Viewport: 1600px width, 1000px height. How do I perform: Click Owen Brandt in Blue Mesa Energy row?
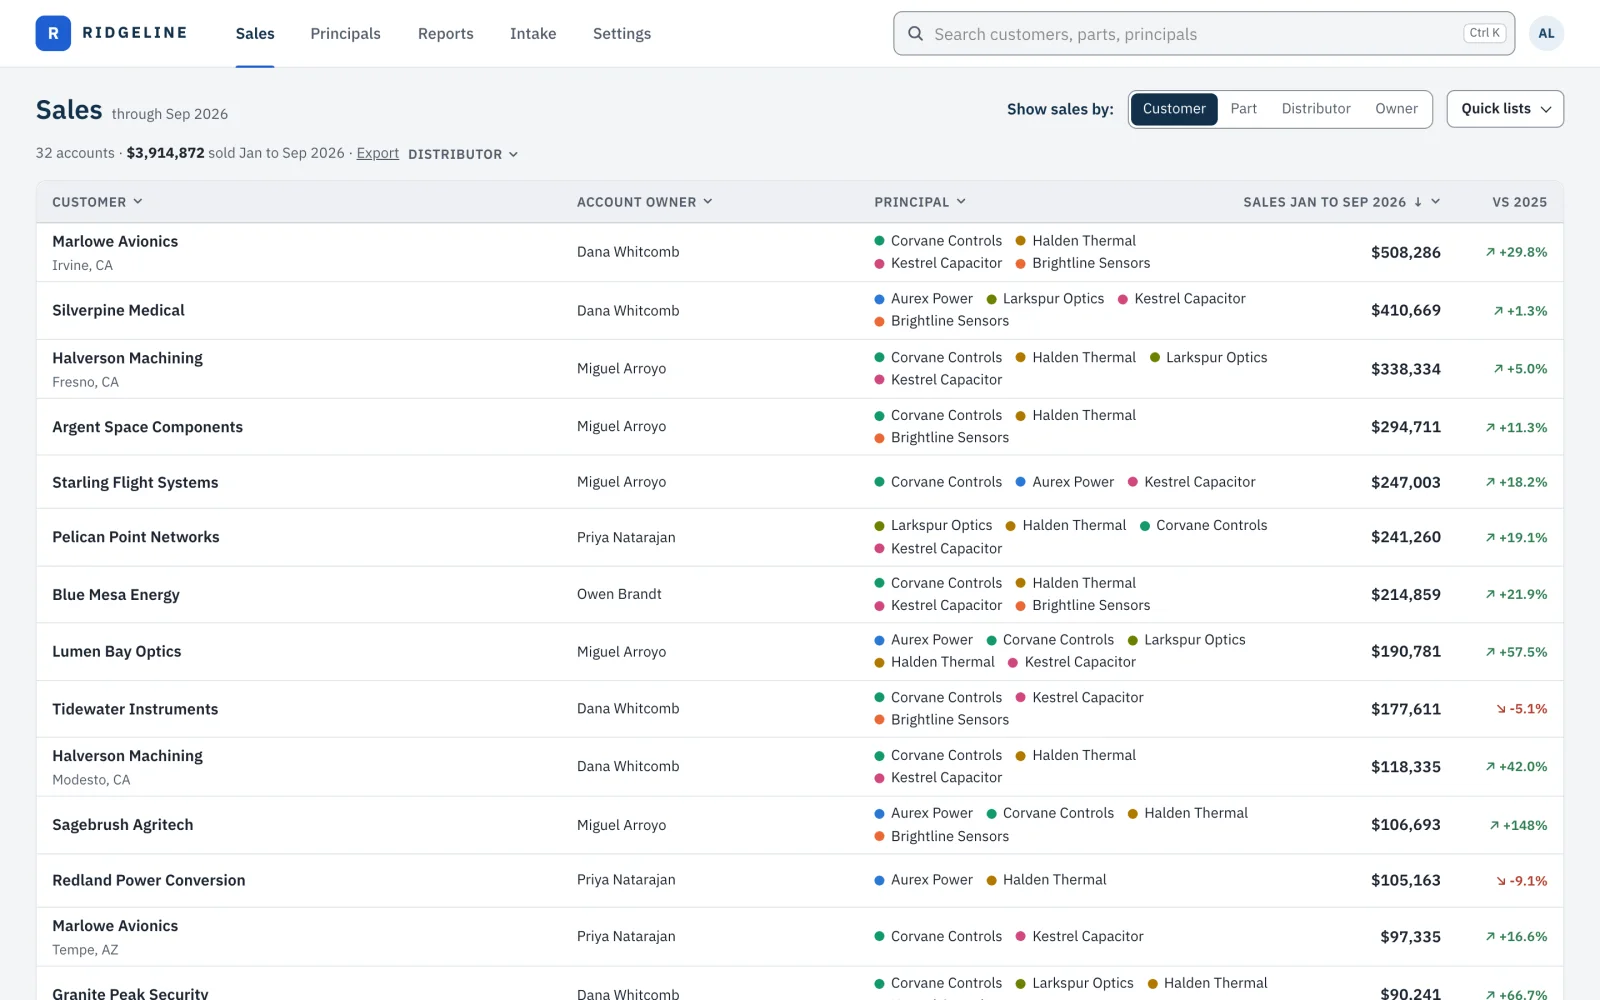point(619,594)
